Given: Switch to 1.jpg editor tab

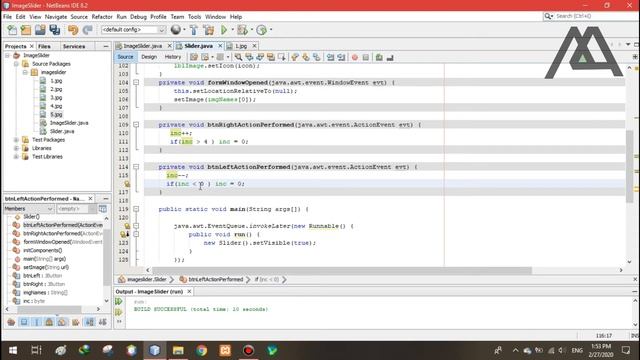Looking at the screenshot, I should coord(241,46).
